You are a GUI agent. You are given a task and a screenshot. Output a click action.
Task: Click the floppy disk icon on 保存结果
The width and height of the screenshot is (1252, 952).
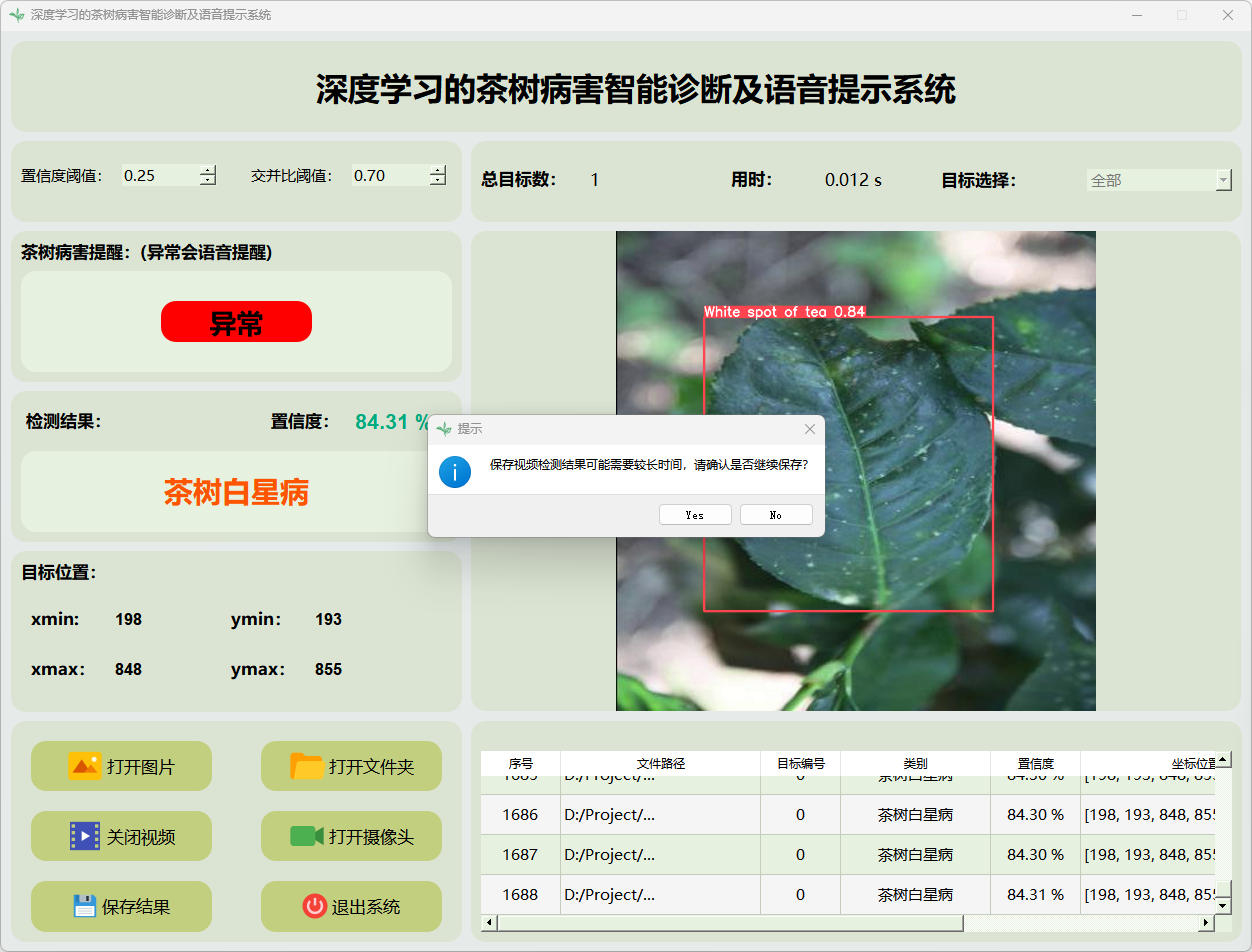[x=84, y=906]
